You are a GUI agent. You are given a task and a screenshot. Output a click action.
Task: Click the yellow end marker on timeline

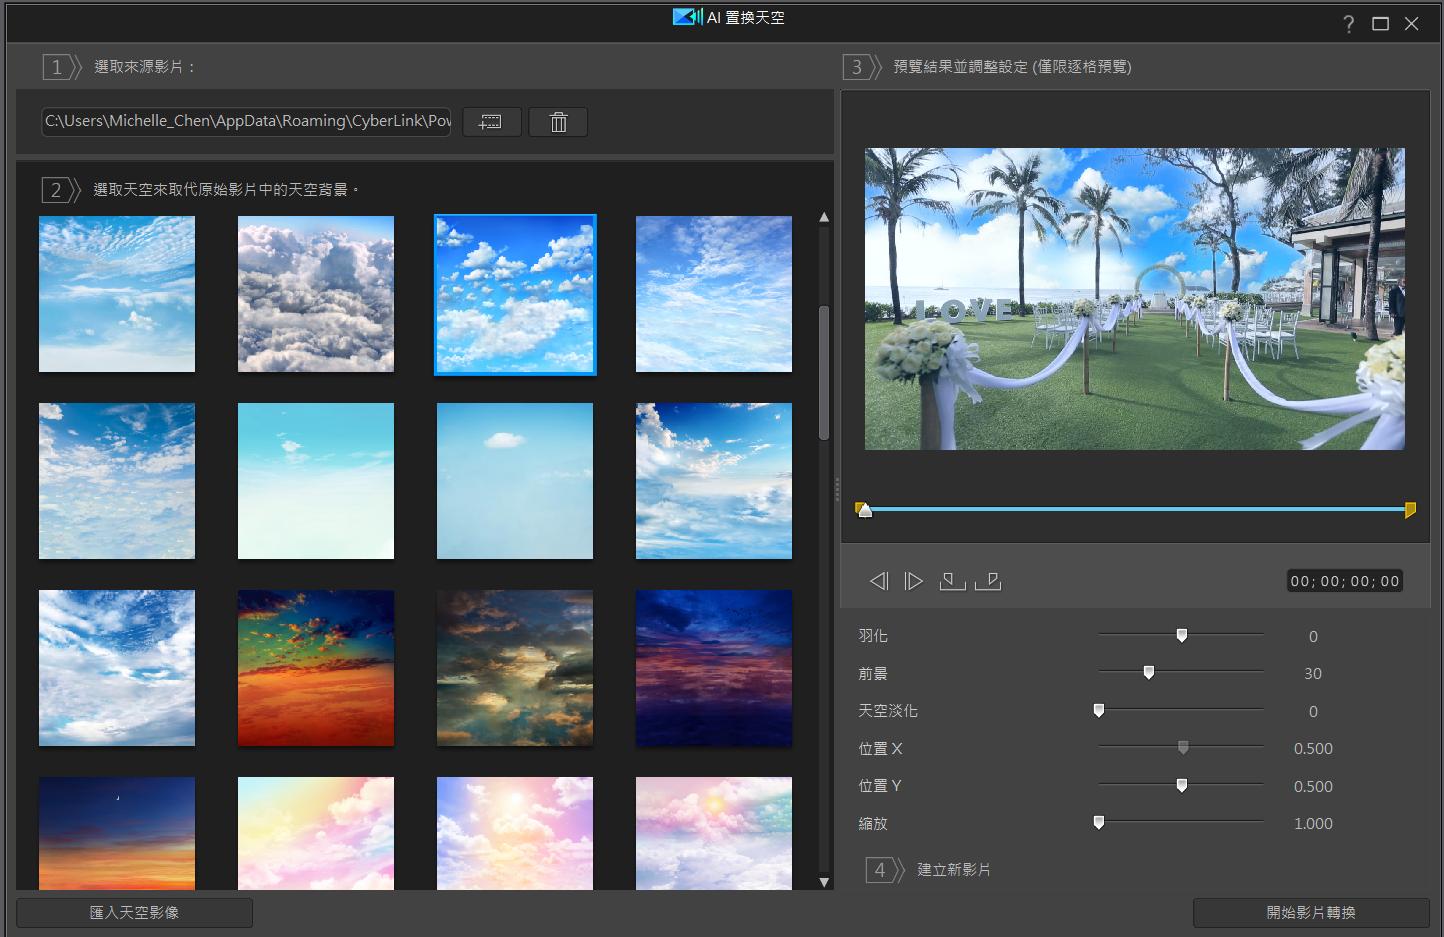coord(1410,510)
